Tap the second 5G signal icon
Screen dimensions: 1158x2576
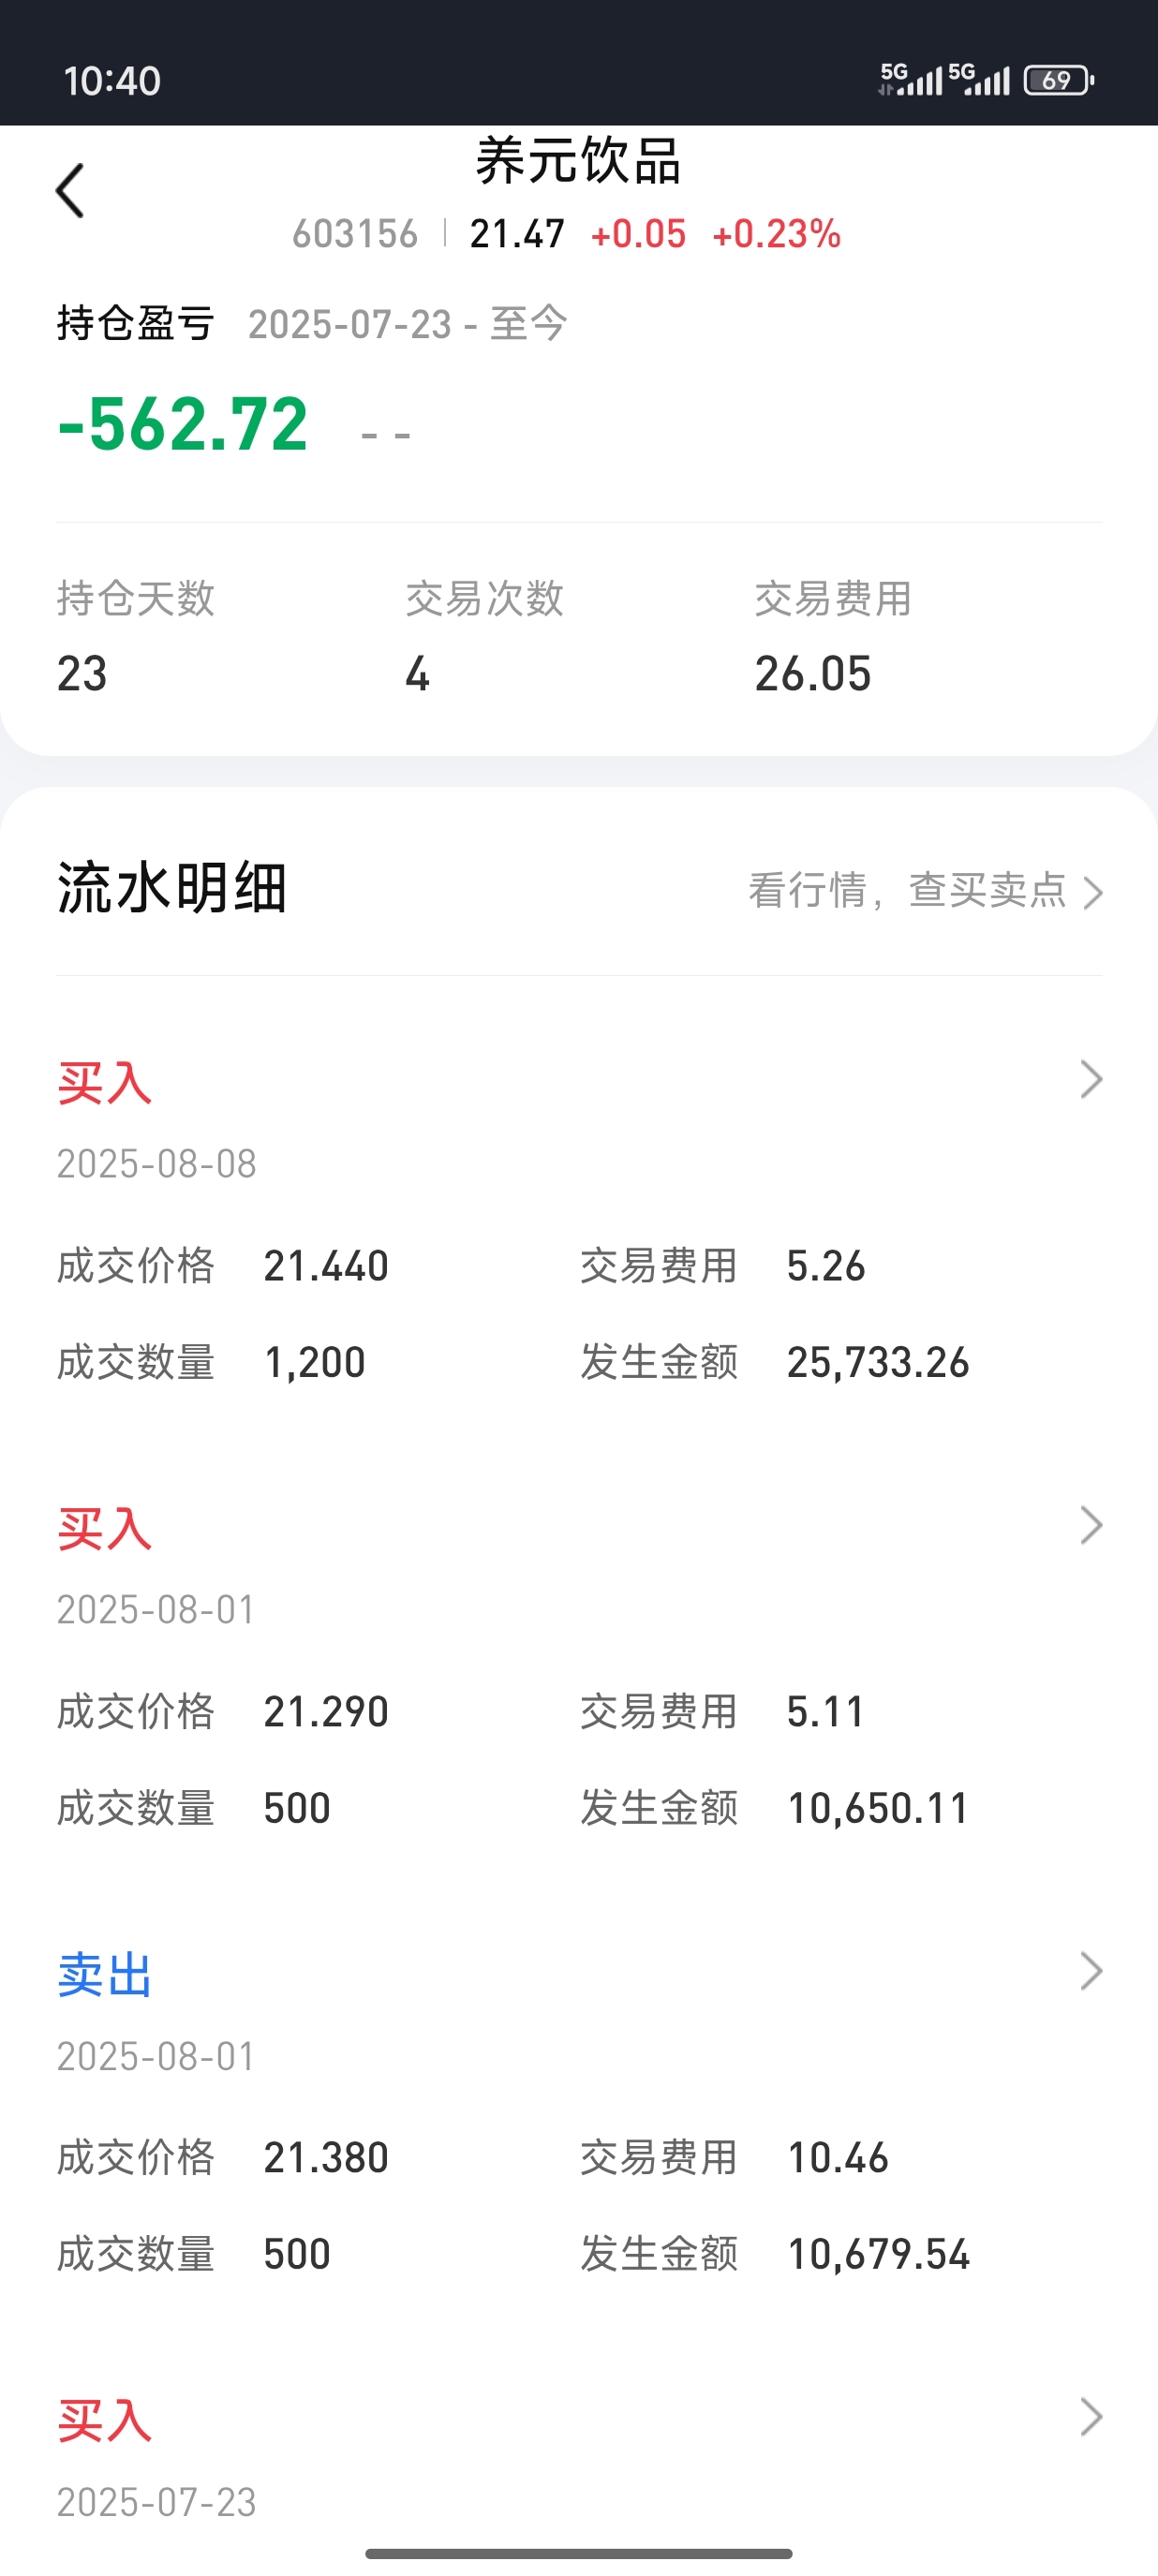click(978, 79)
